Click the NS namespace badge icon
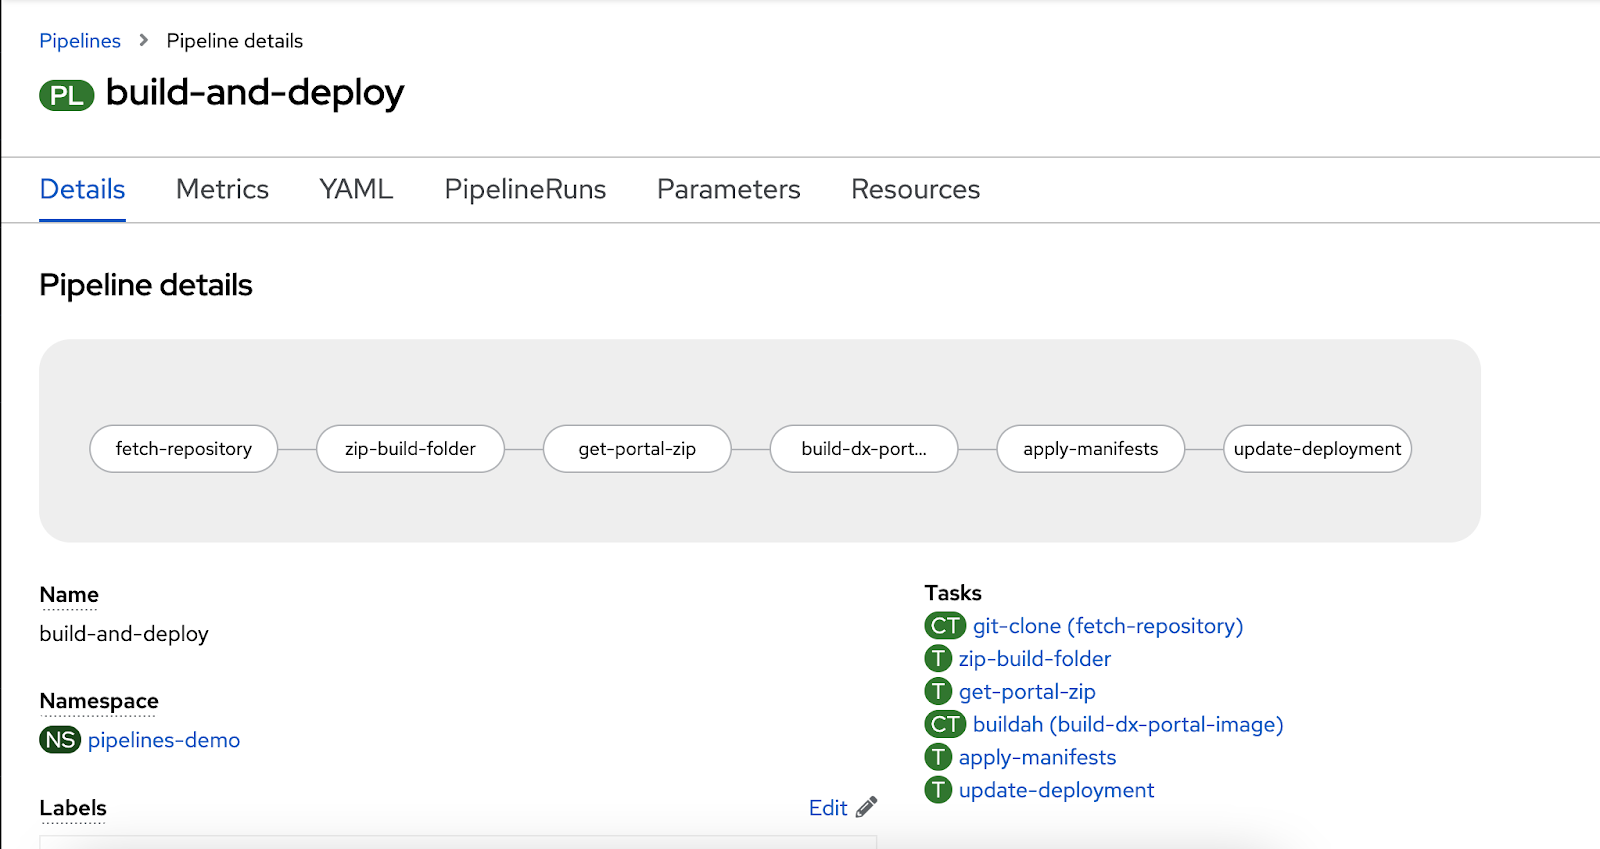The height and width of the screenshot is (849, 1600). pyautogui.click(x=60, y=740)
